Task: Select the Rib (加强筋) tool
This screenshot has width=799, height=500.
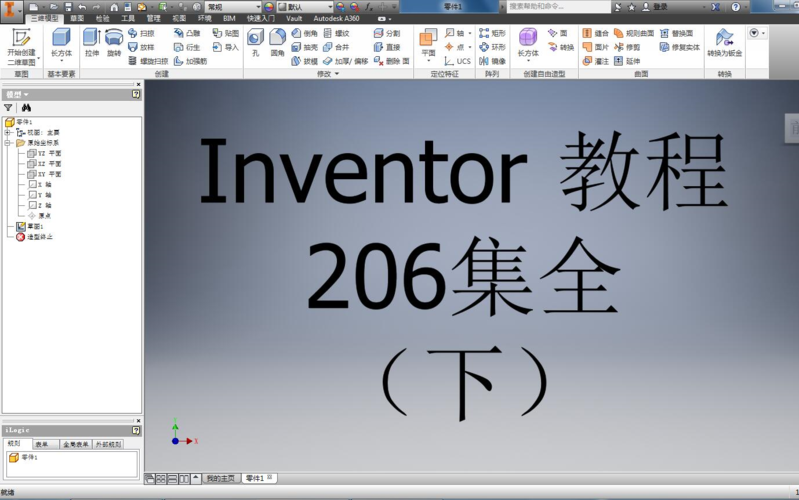Action: 190,61
